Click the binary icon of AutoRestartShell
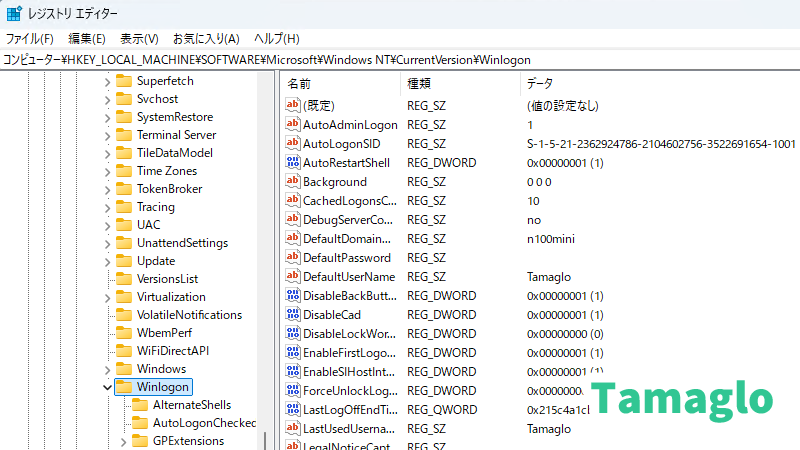800x450 pixels. [292, 162]
